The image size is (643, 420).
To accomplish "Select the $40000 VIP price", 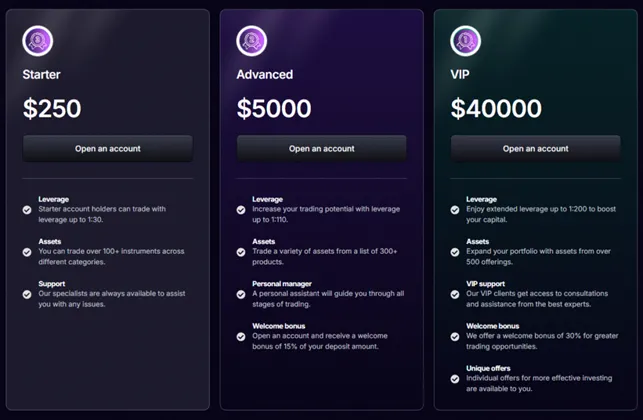I will 496,109.
